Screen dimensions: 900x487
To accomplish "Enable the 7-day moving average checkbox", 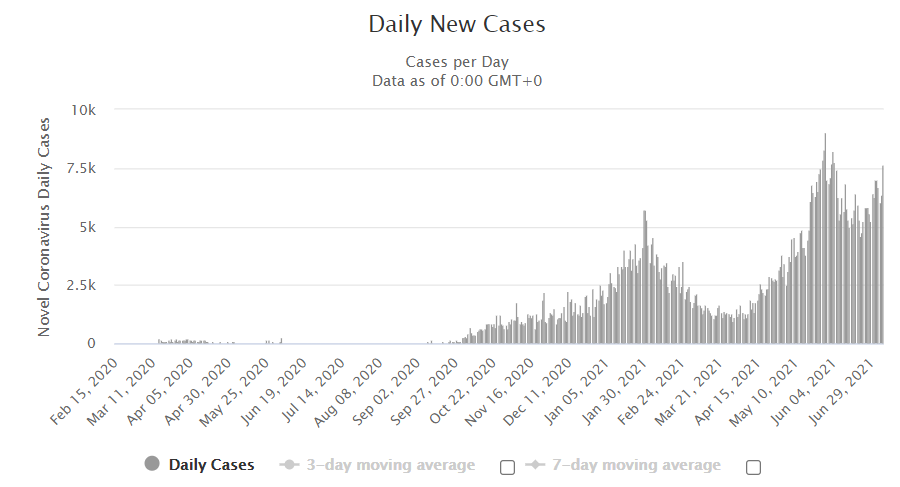I will pos(753,467).
